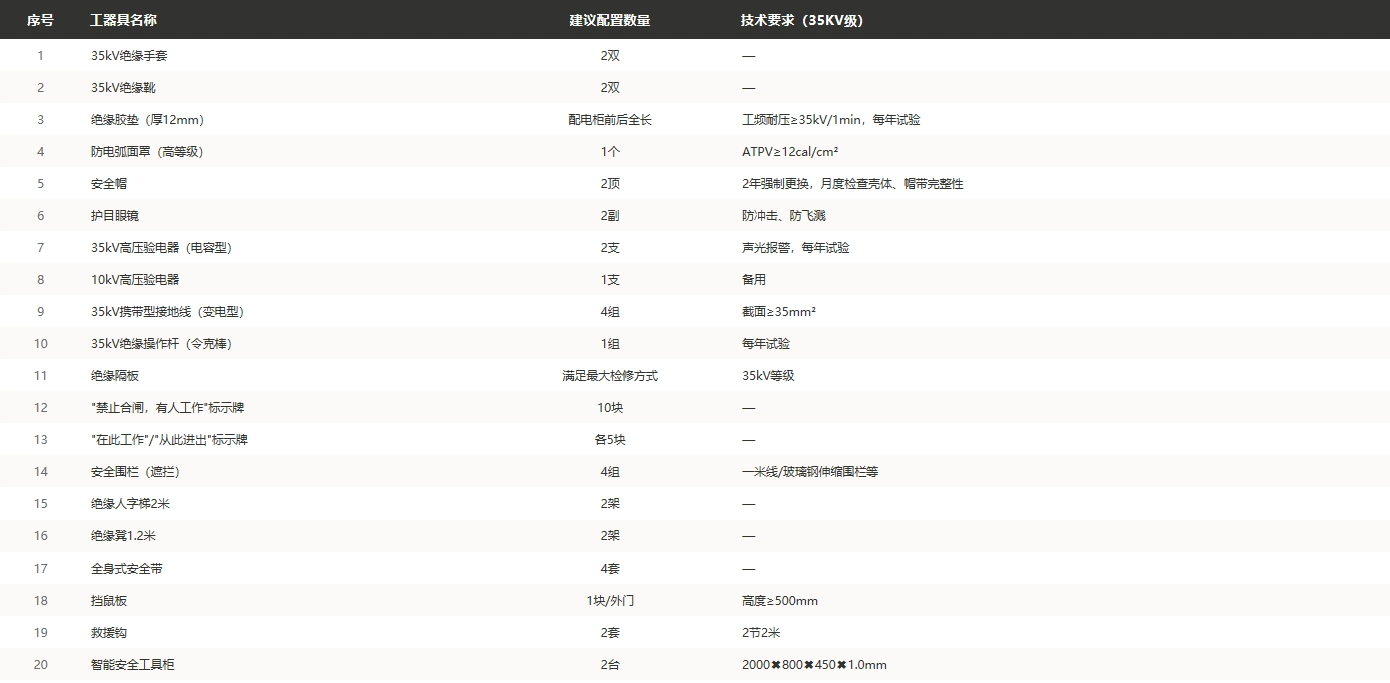This screenshot has height=683, width=1390.
Task: Click the "35kV携带型接地线（变电型）" entry
Action: pyautogui.click(x=167, y=312)
